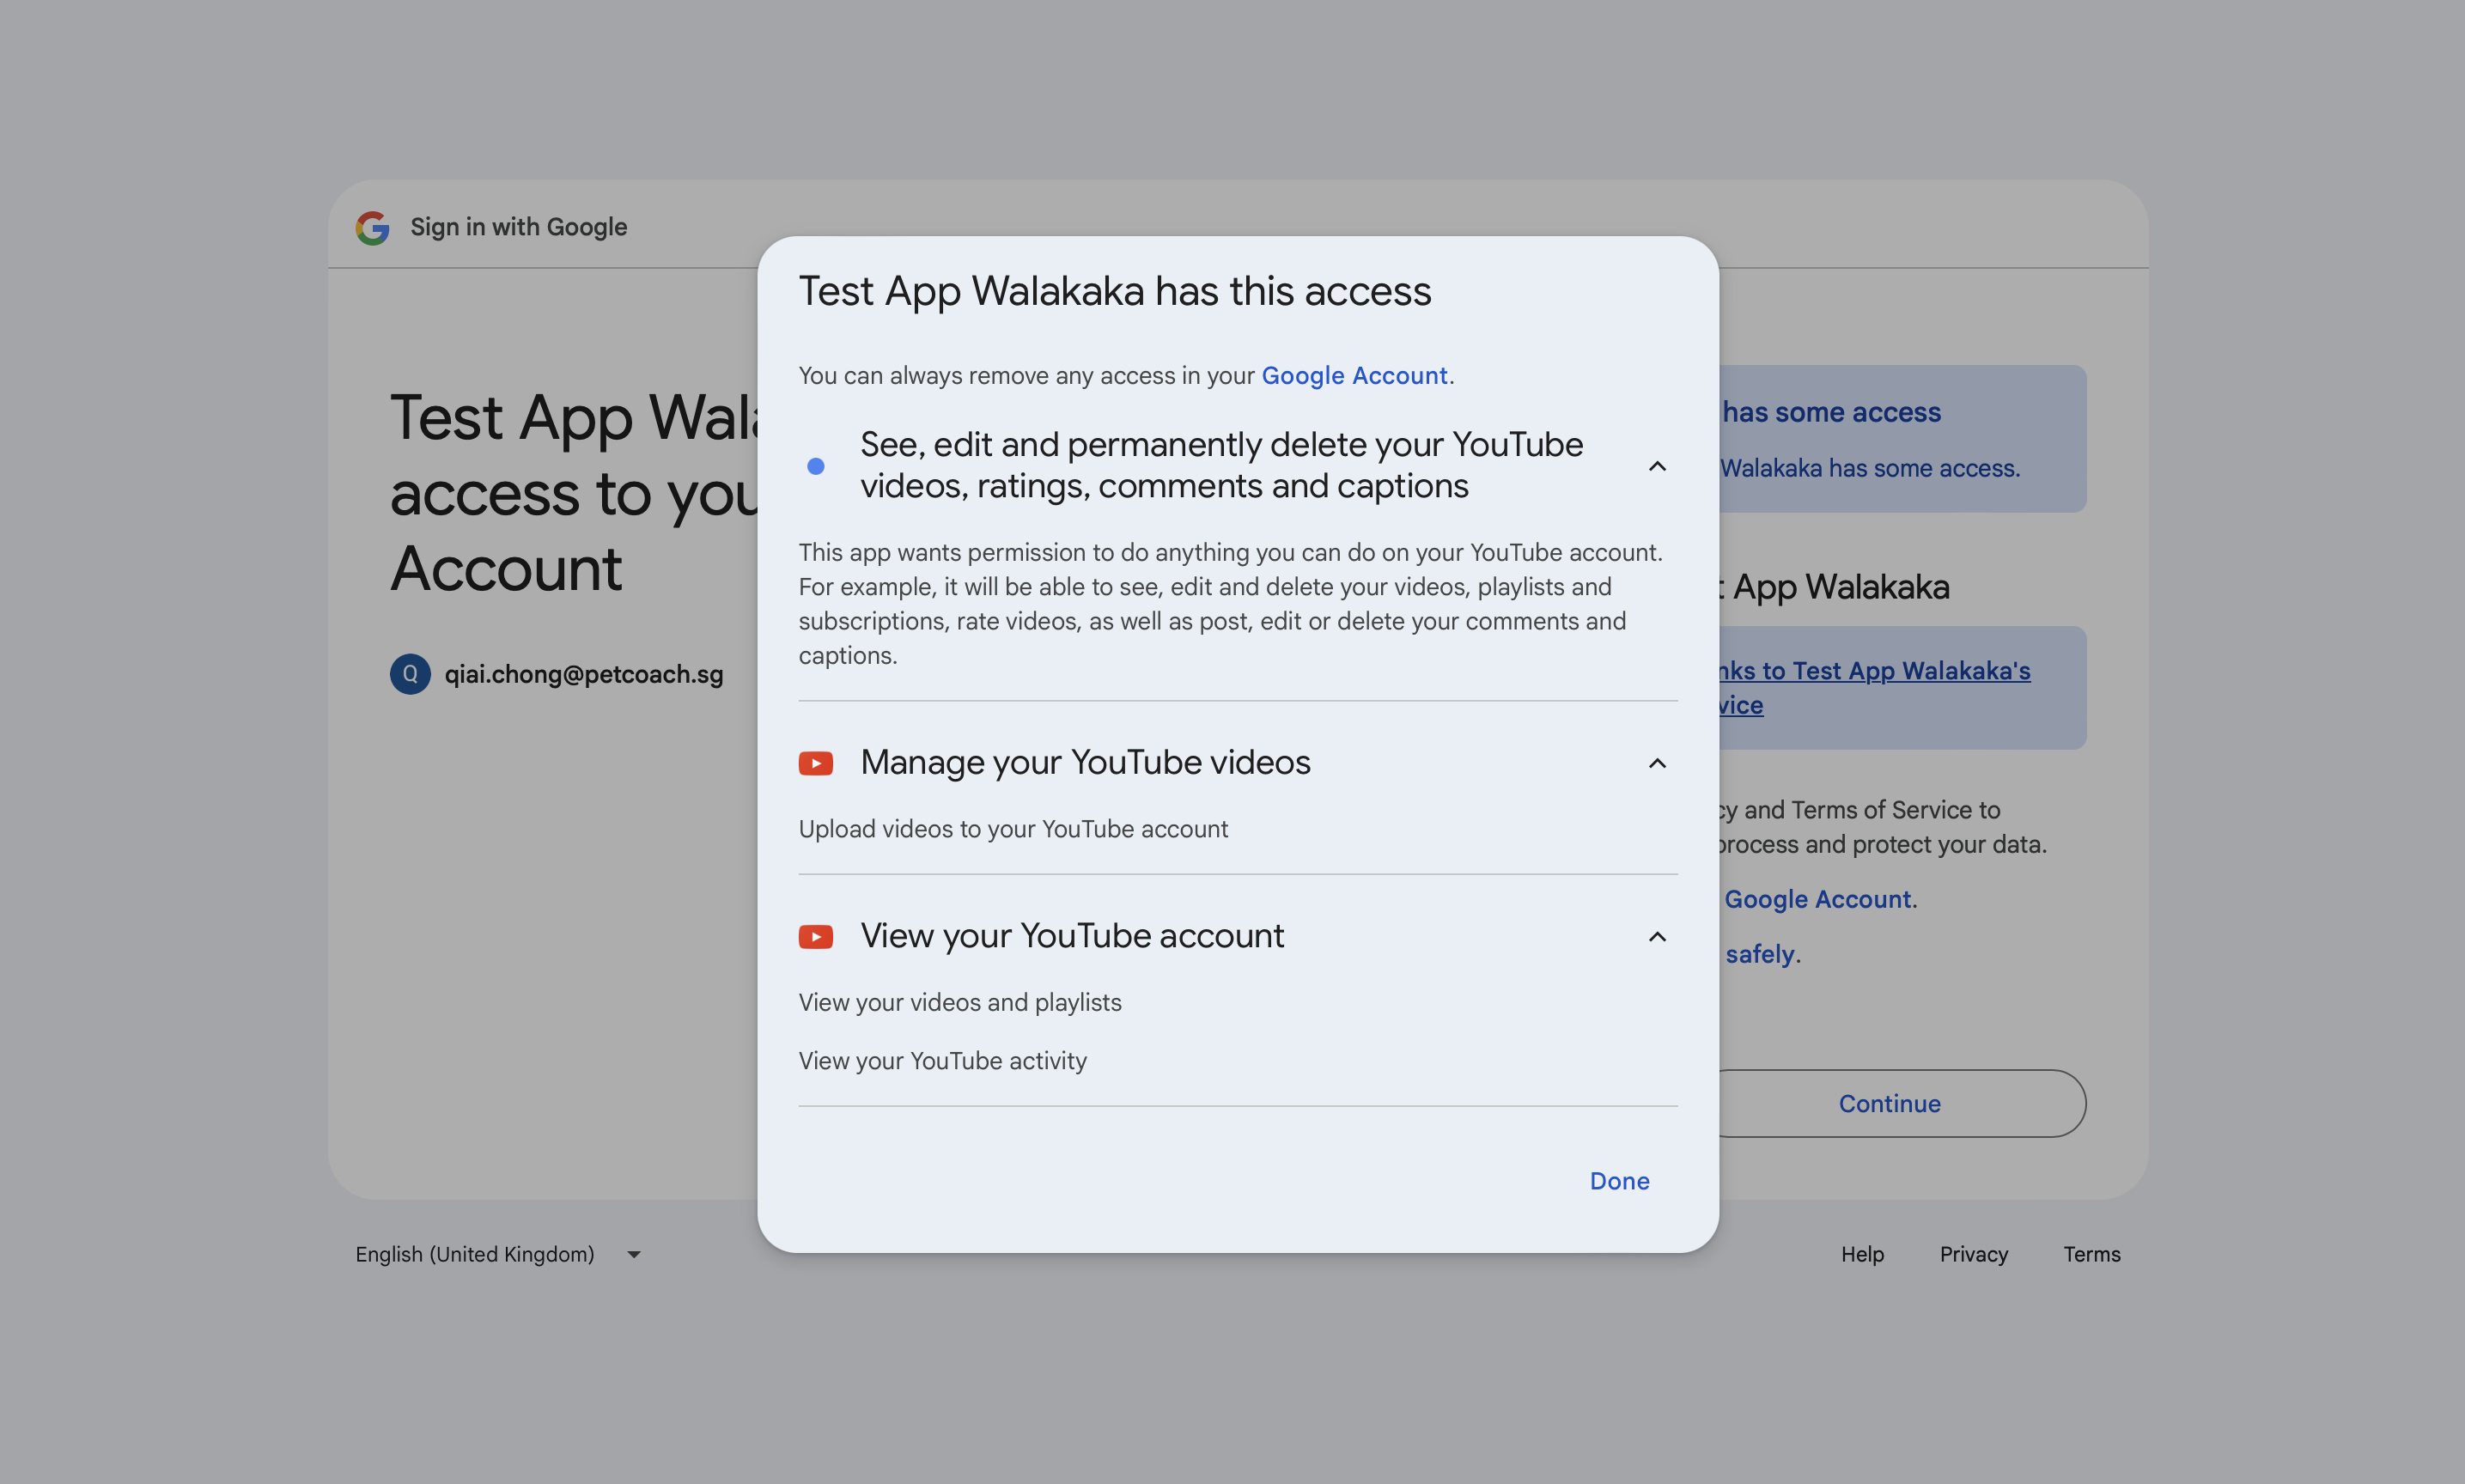Screen dimensions: 2465x1484
Task: Click the YouTube icon next to View your YouTube account
Action: [x=816, y=937]
